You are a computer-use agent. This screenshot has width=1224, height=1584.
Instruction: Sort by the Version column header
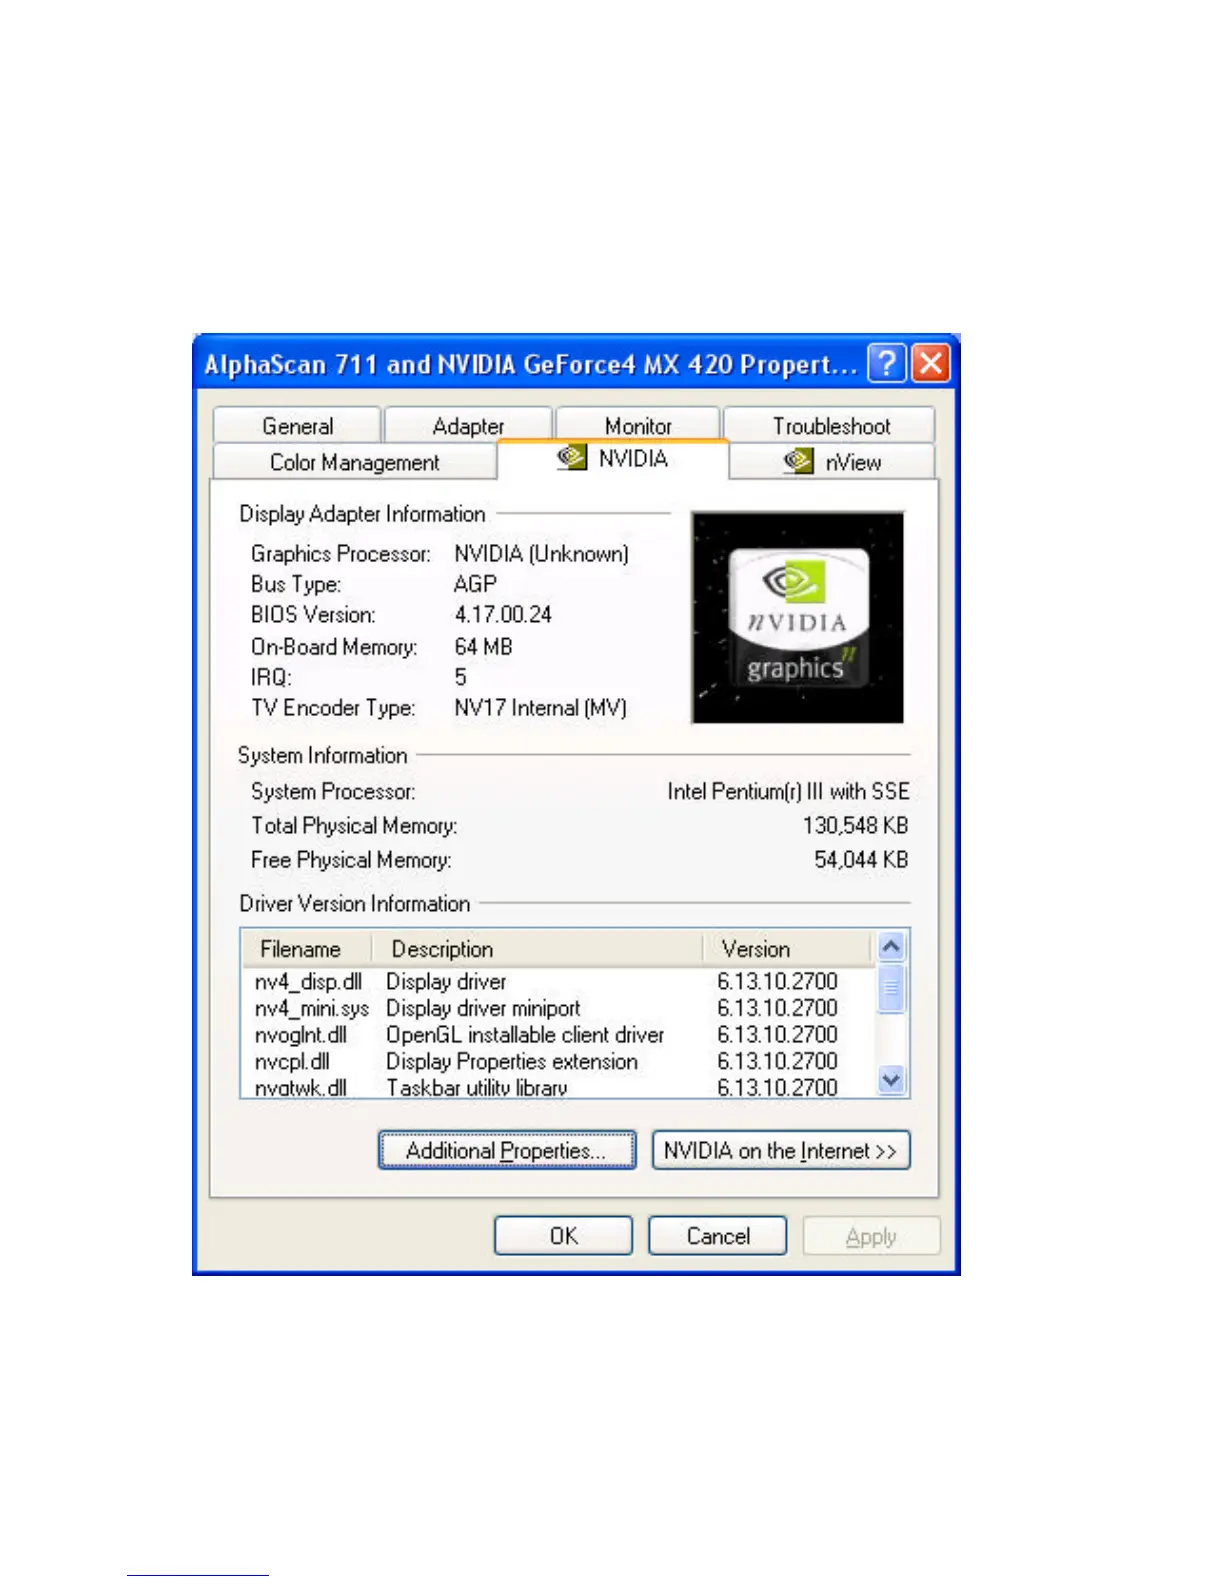[788, 948]
